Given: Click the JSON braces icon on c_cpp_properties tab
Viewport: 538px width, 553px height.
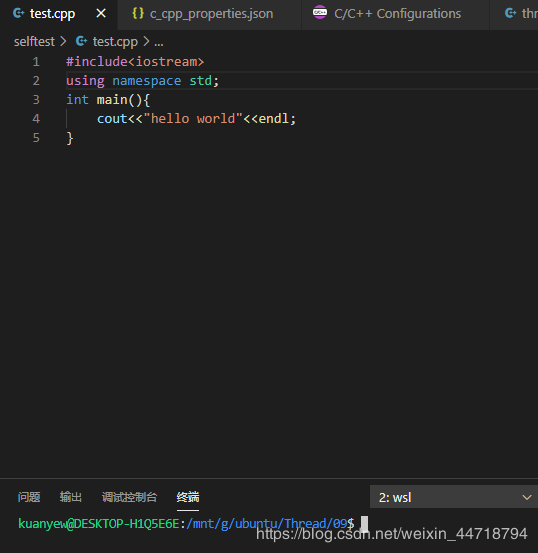Looking at the screenshot, I should click(x=138, y=13).
